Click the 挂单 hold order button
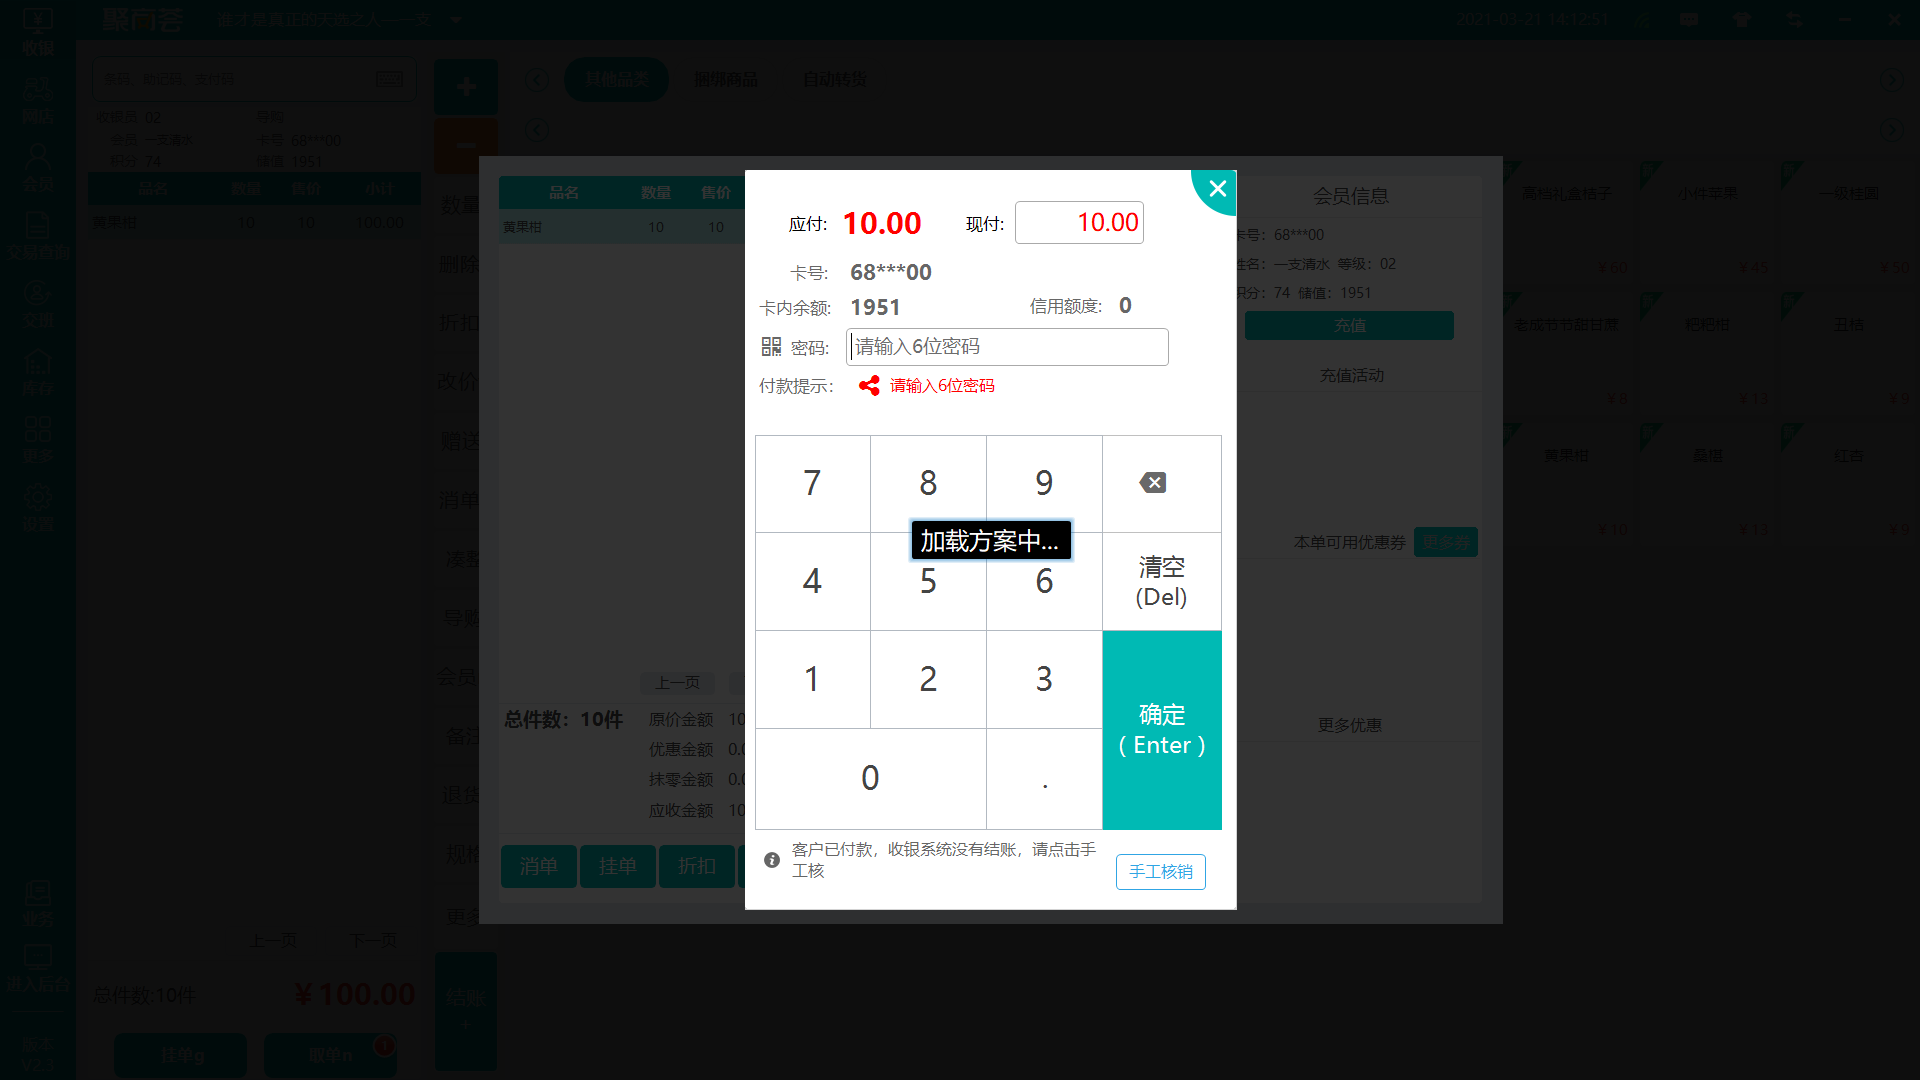This screenshot has height=1080, width=1920. point(617,866)
